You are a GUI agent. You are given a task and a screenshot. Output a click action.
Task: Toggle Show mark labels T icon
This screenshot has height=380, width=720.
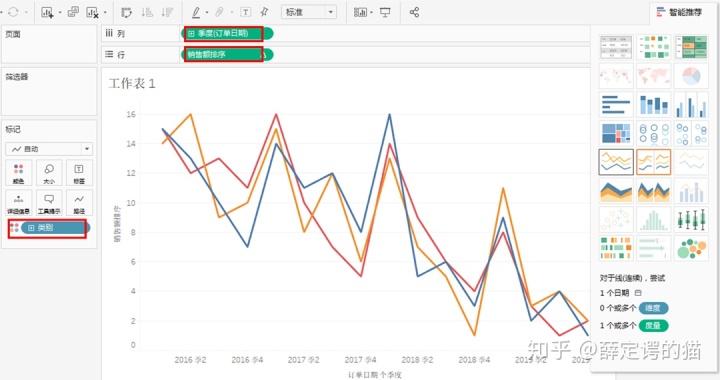tap(246, 12)
